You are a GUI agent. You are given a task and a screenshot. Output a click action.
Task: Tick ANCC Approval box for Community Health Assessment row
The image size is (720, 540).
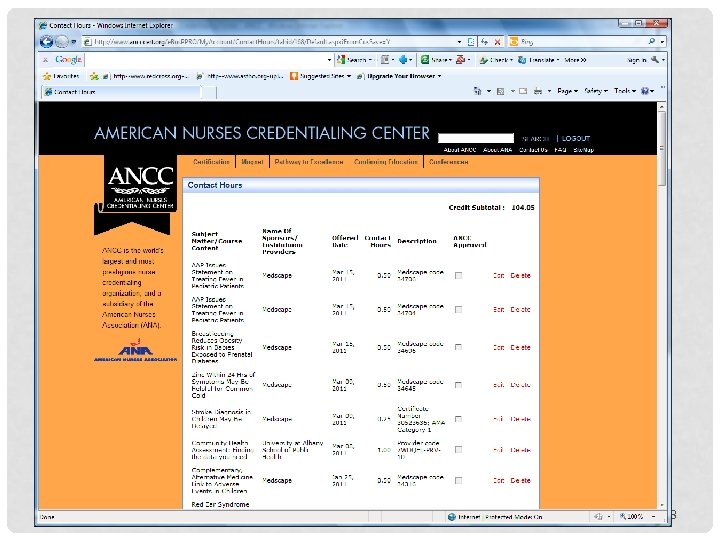(x=458, y=450)
